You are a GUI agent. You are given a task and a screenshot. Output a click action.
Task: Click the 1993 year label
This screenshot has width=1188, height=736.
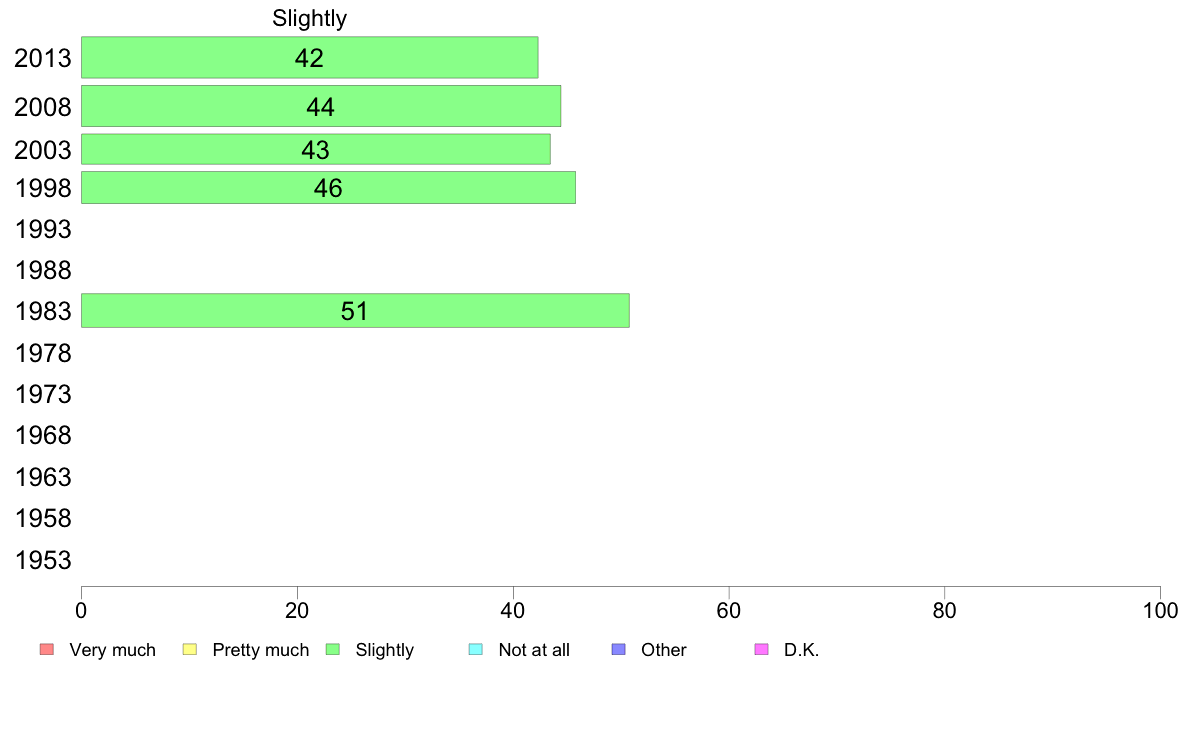pos(43,230)
